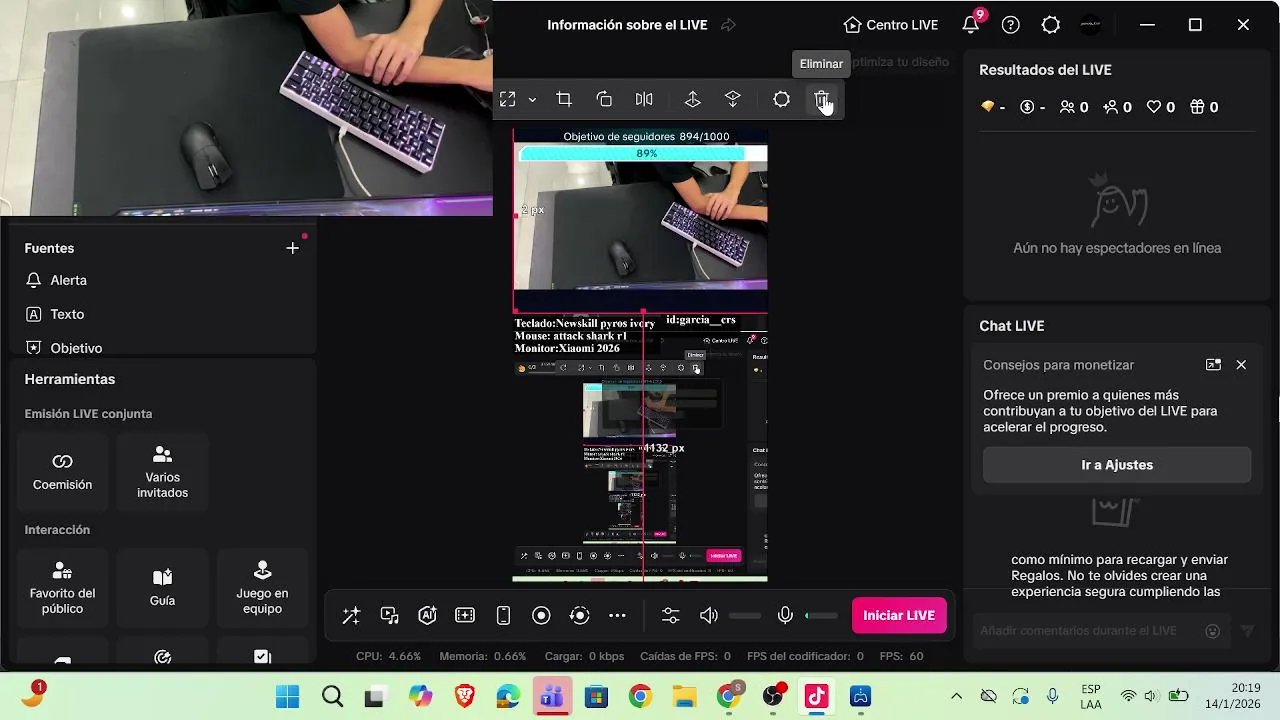
Task: Open the Guía interaction tool
Action: [x=162, y=588]
